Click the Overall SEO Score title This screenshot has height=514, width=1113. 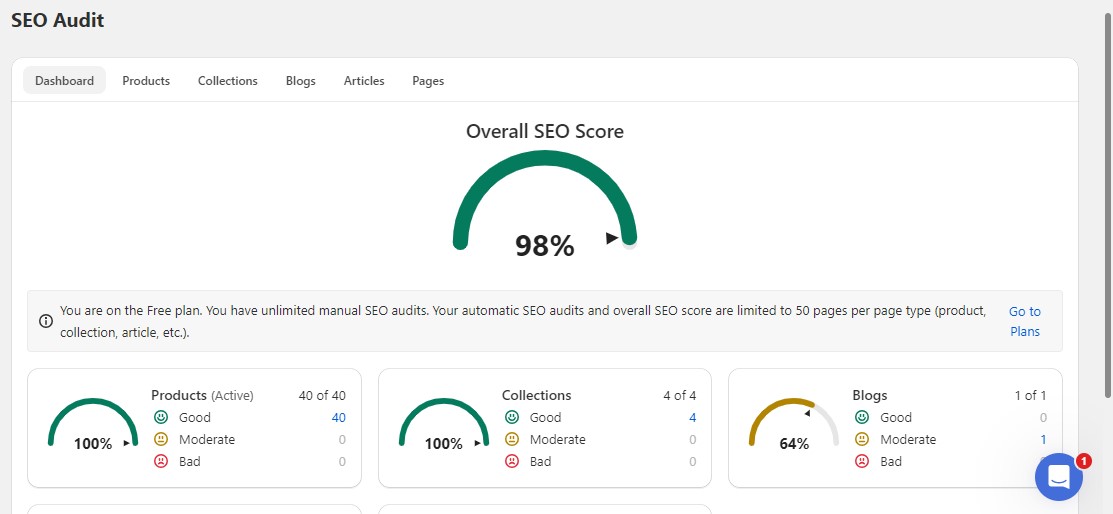(x=545, y=131)
